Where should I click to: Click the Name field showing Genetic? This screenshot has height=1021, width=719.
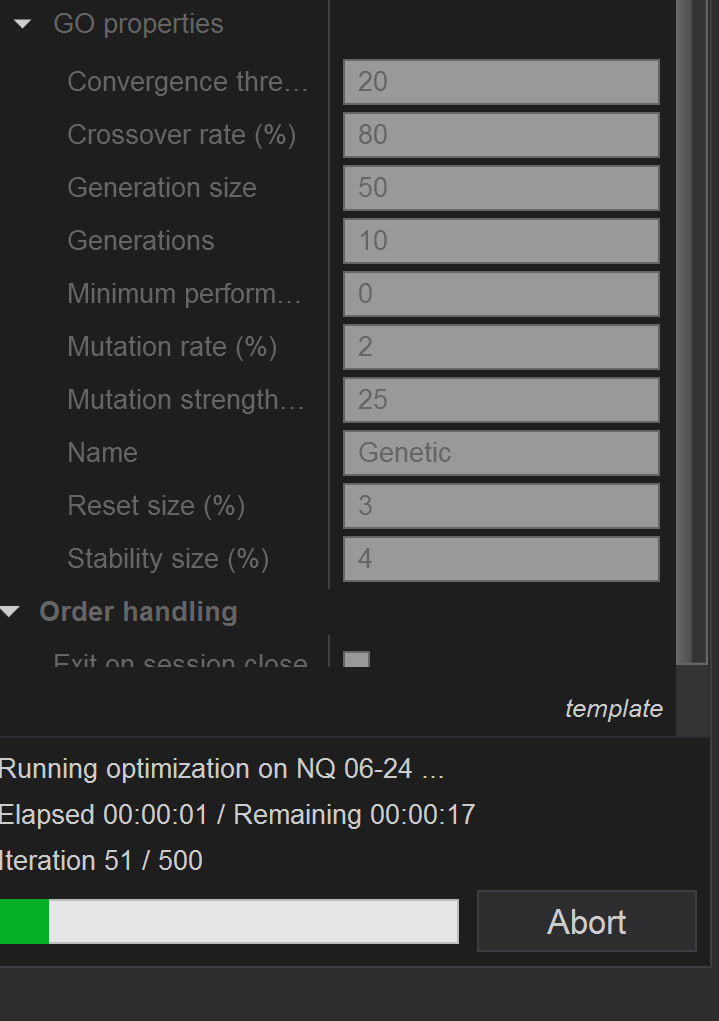[500, 452]
